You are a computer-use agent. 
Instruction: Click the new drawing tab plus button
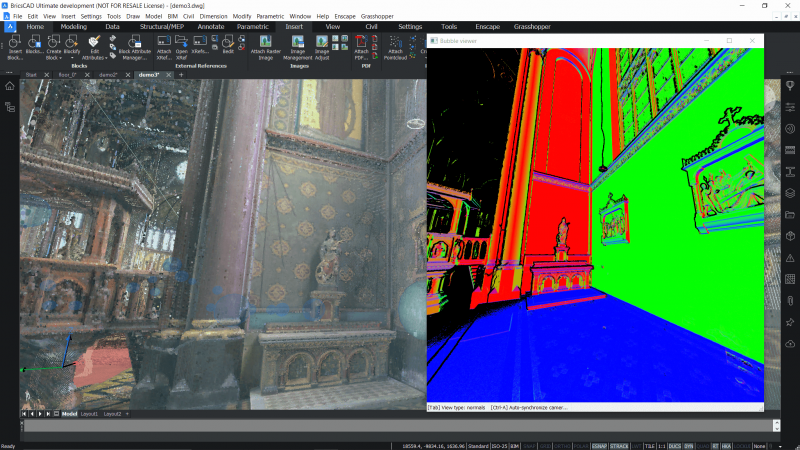pyautogui.click(x=181, y=75)
